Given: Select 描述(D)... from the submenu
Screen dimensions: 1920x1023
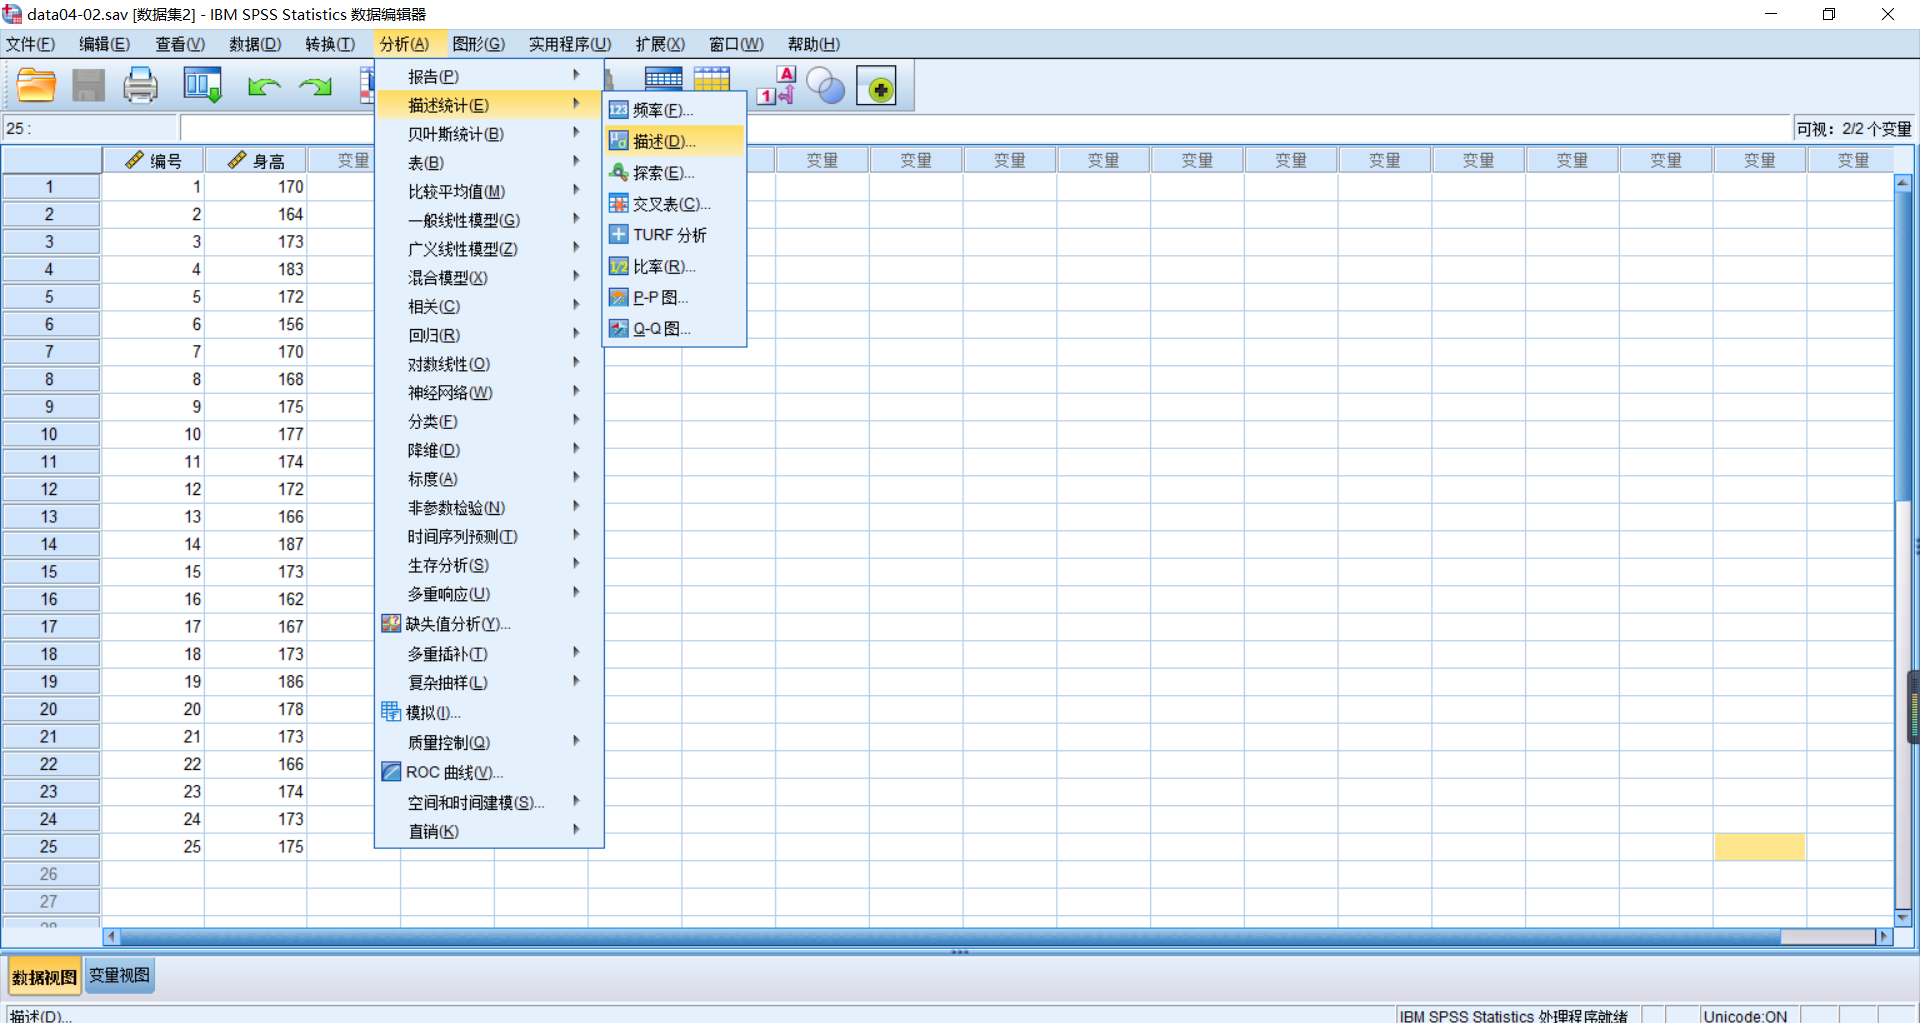Looking at the screenshot, I should (x=674, y=141).
